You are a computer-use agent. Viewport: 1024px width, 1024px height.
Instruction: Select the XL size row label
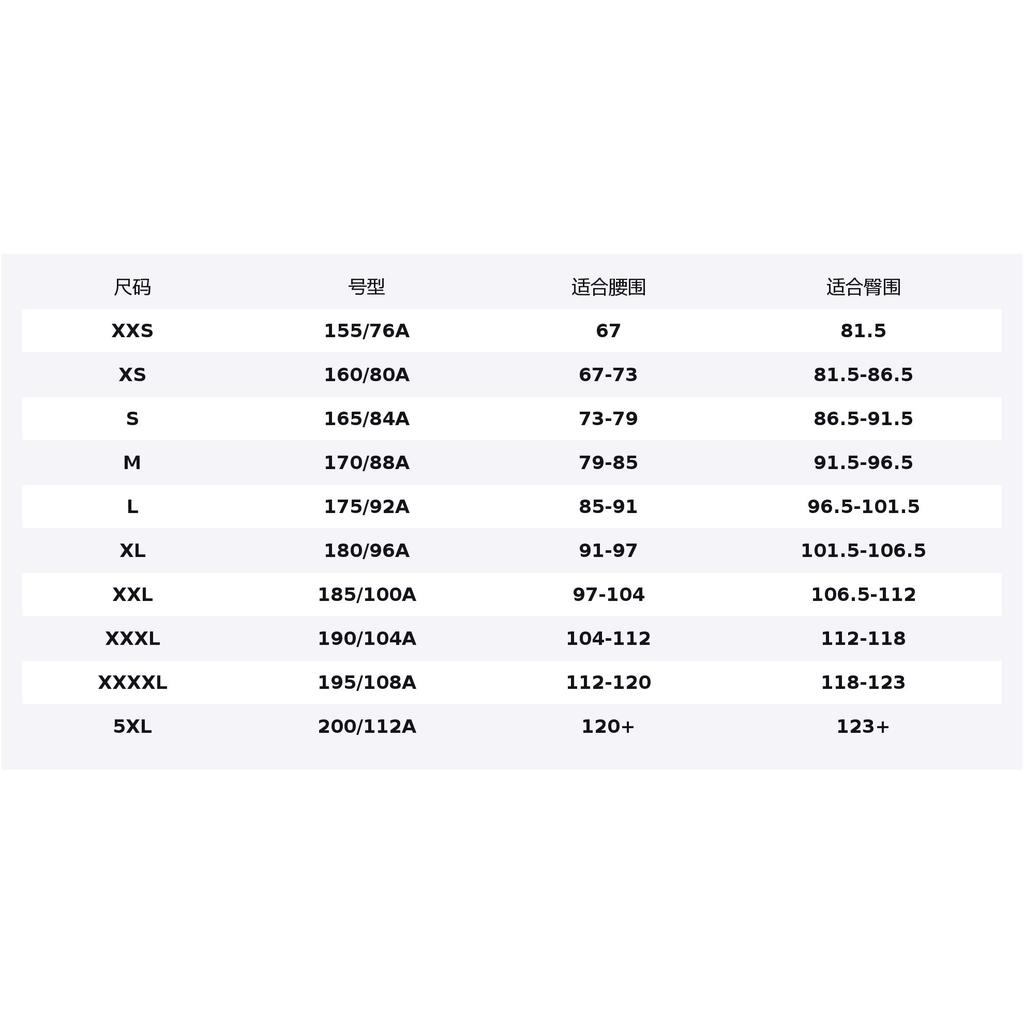132,551
